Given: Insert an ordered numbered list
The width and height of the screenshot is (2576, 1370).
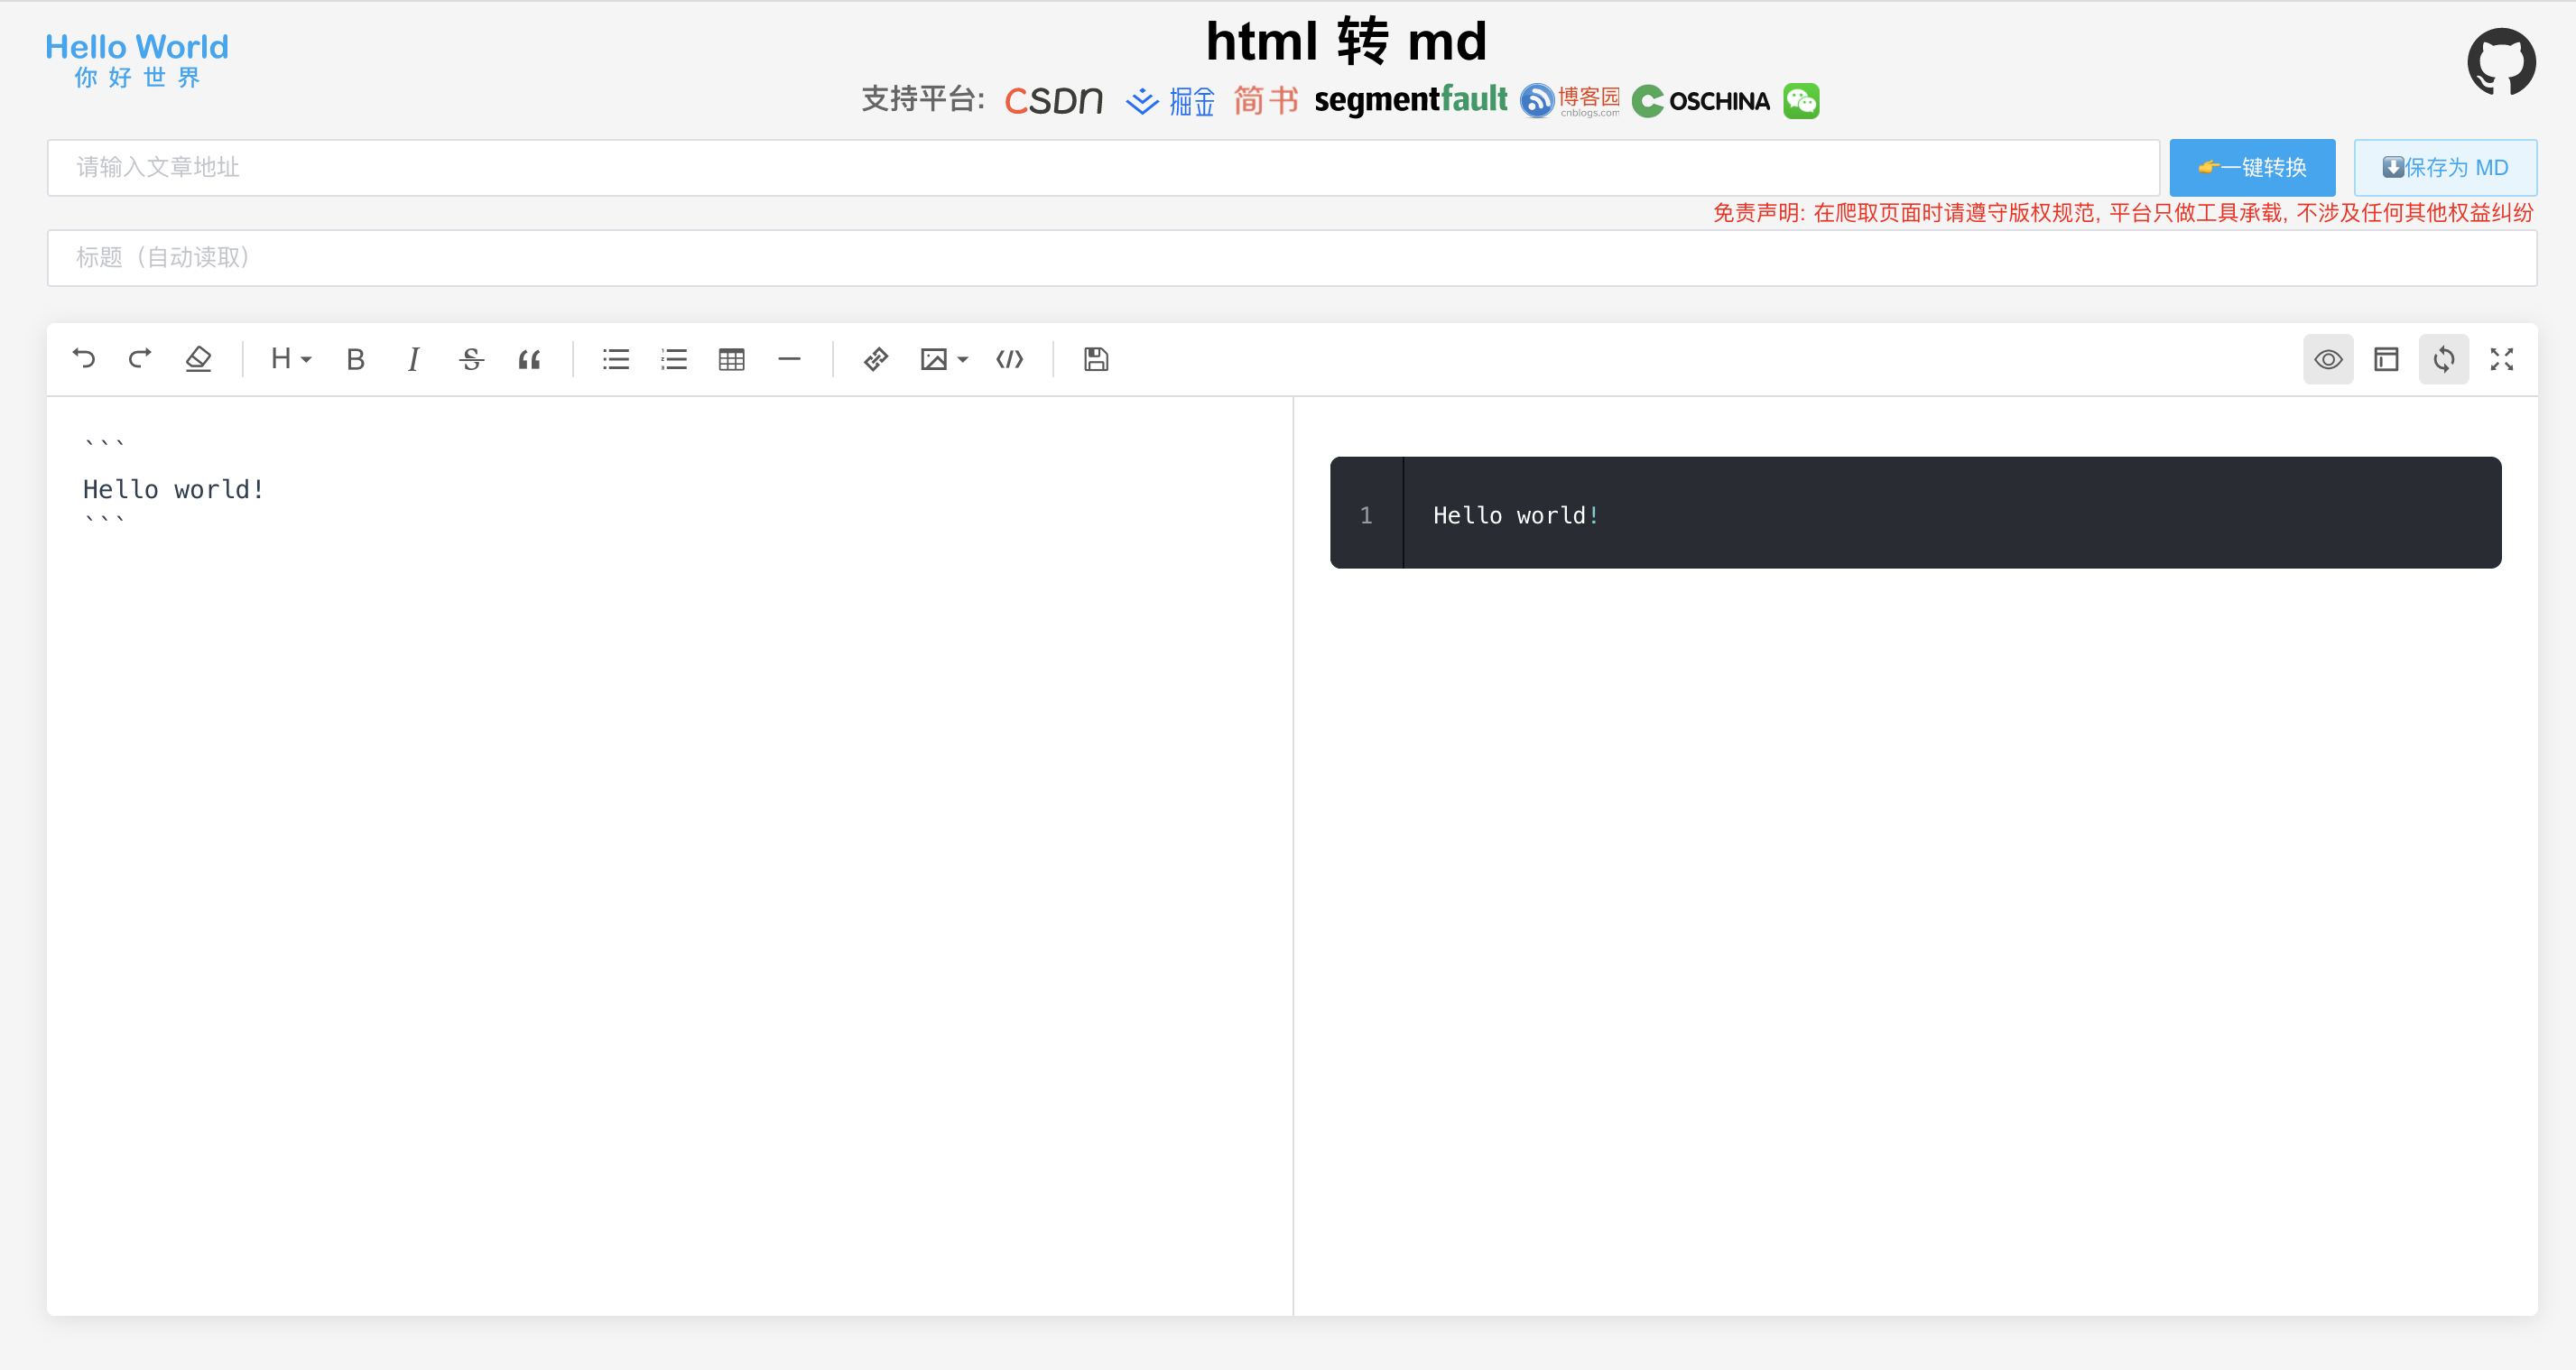Looking at the screenshot, I should click(x=674, y=359).
